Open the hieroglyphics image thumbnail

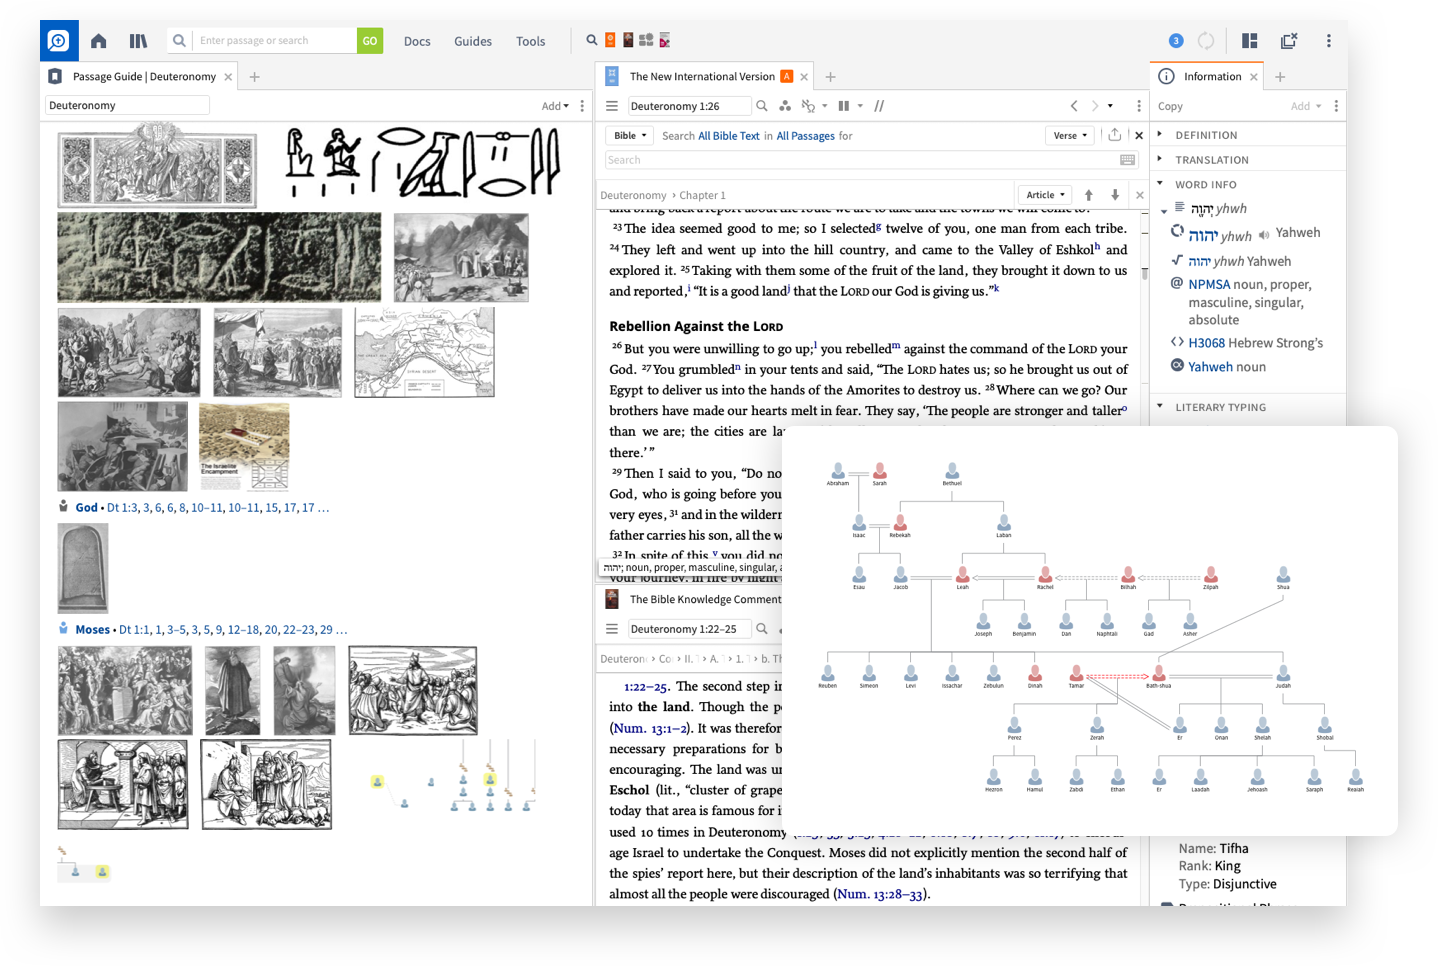tap(422, 163)
